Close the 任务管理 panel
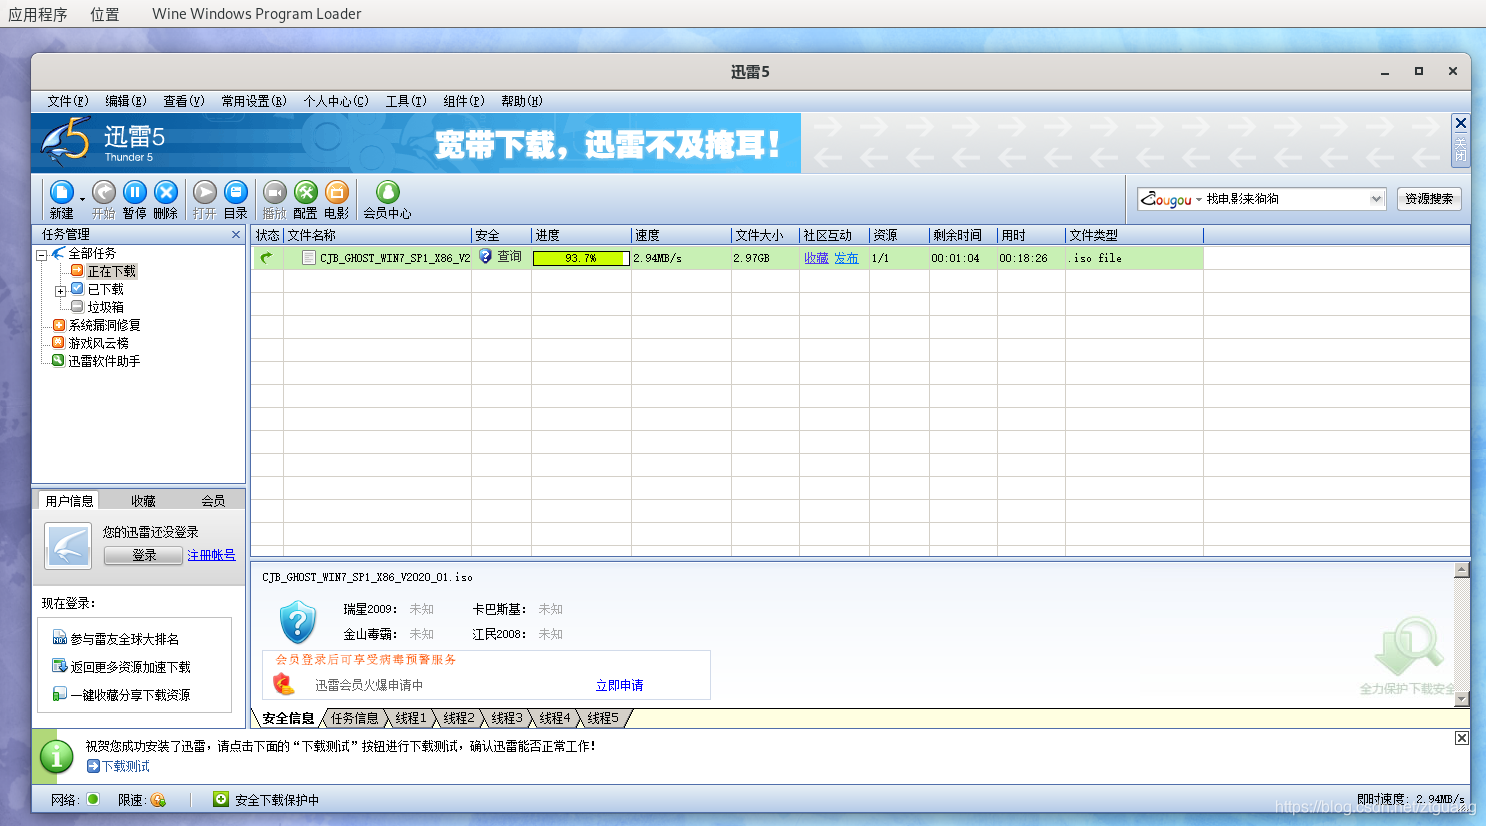Image resolution: width=1486 pixels, height=826 pixels. pyautogui.click(x=236, y=235)
